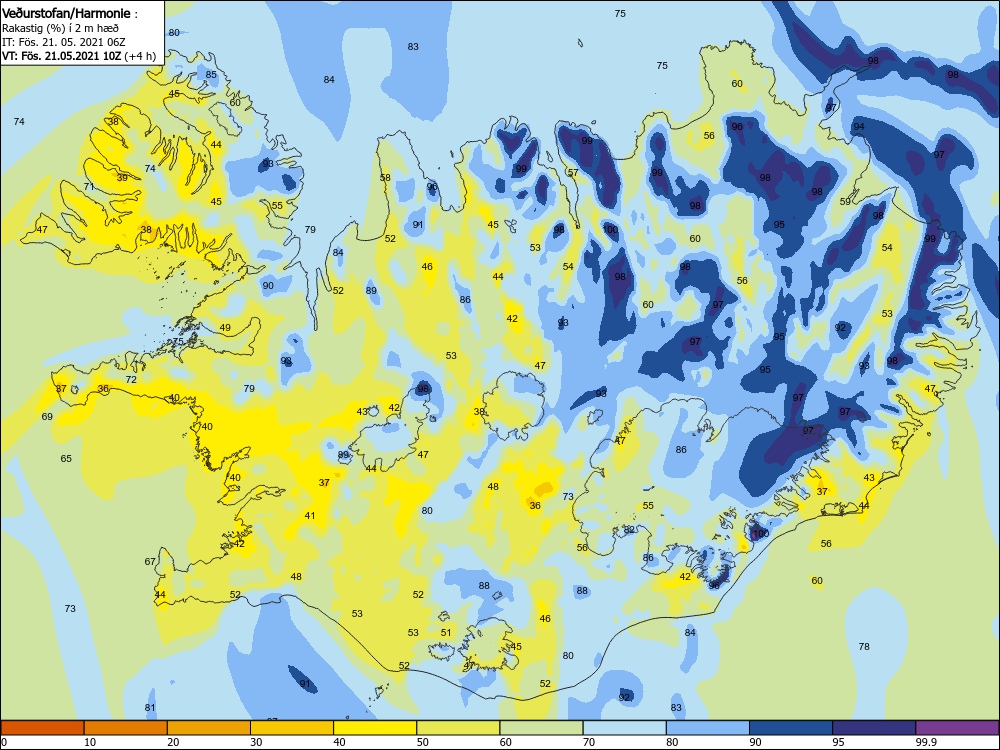
Task: Click the humidity value '69' on the map
Action: coord(47,416)
